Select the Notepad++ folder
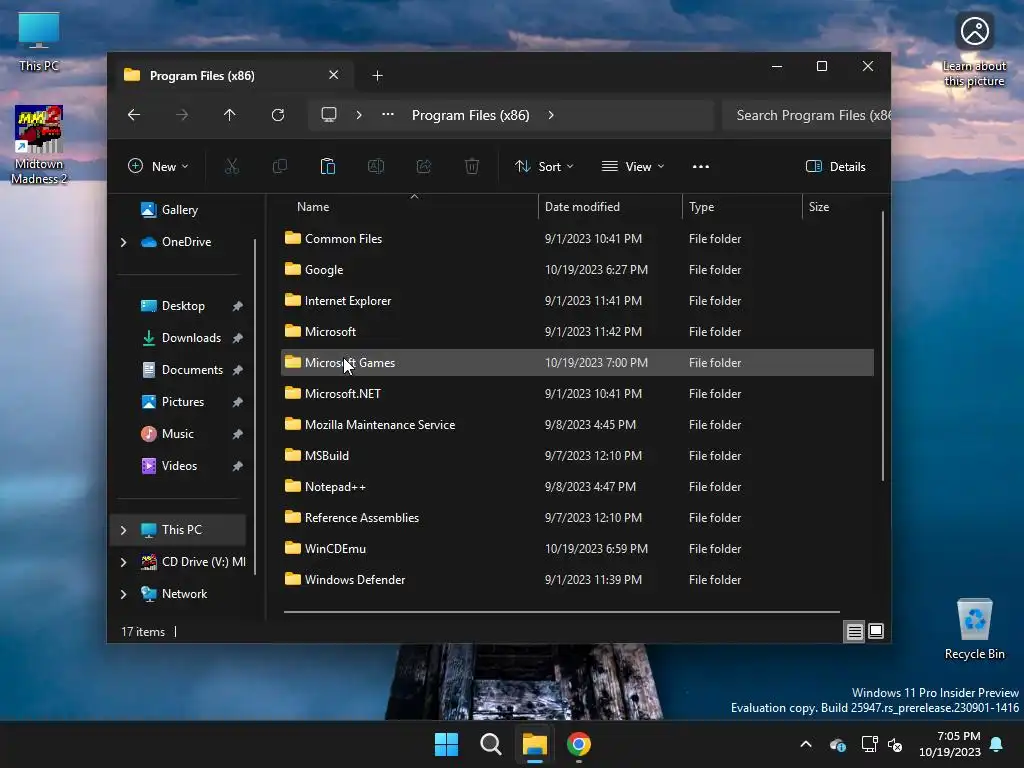This screenshot has width=1024, height=768. (577, 487)
